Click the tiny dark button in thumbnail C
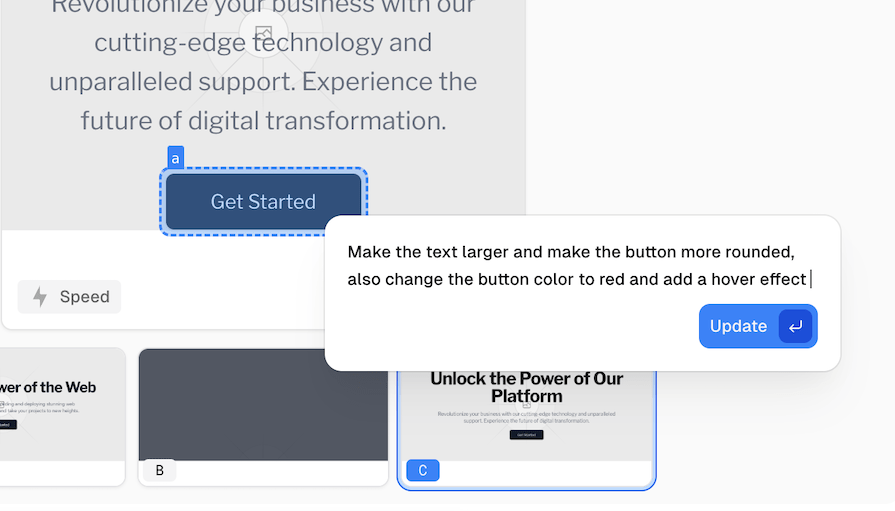This screenshot has width=895, height=511. (x=526, y=435)
